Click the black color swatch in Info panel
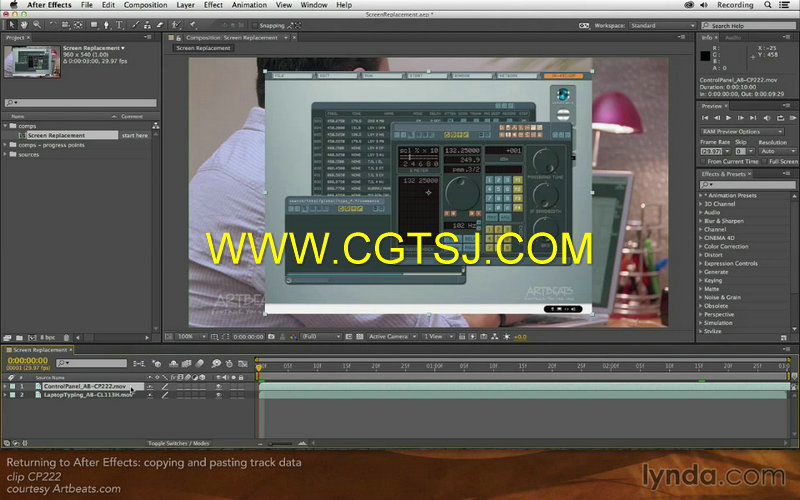Screen dimensions: 800x500 [x=705, y=56]
